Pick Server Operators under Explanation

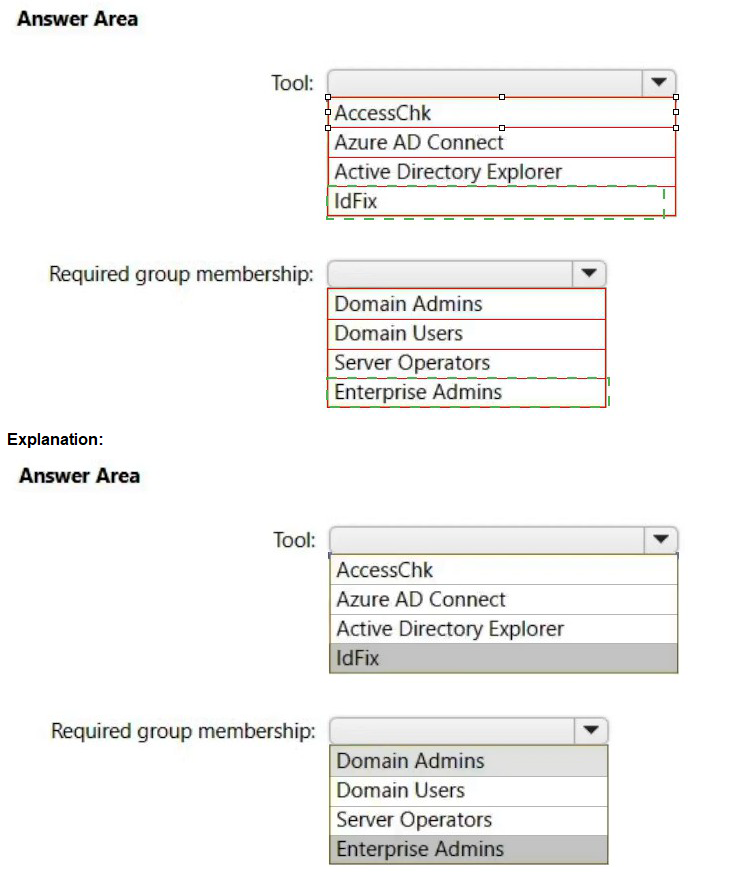[468, 820]
